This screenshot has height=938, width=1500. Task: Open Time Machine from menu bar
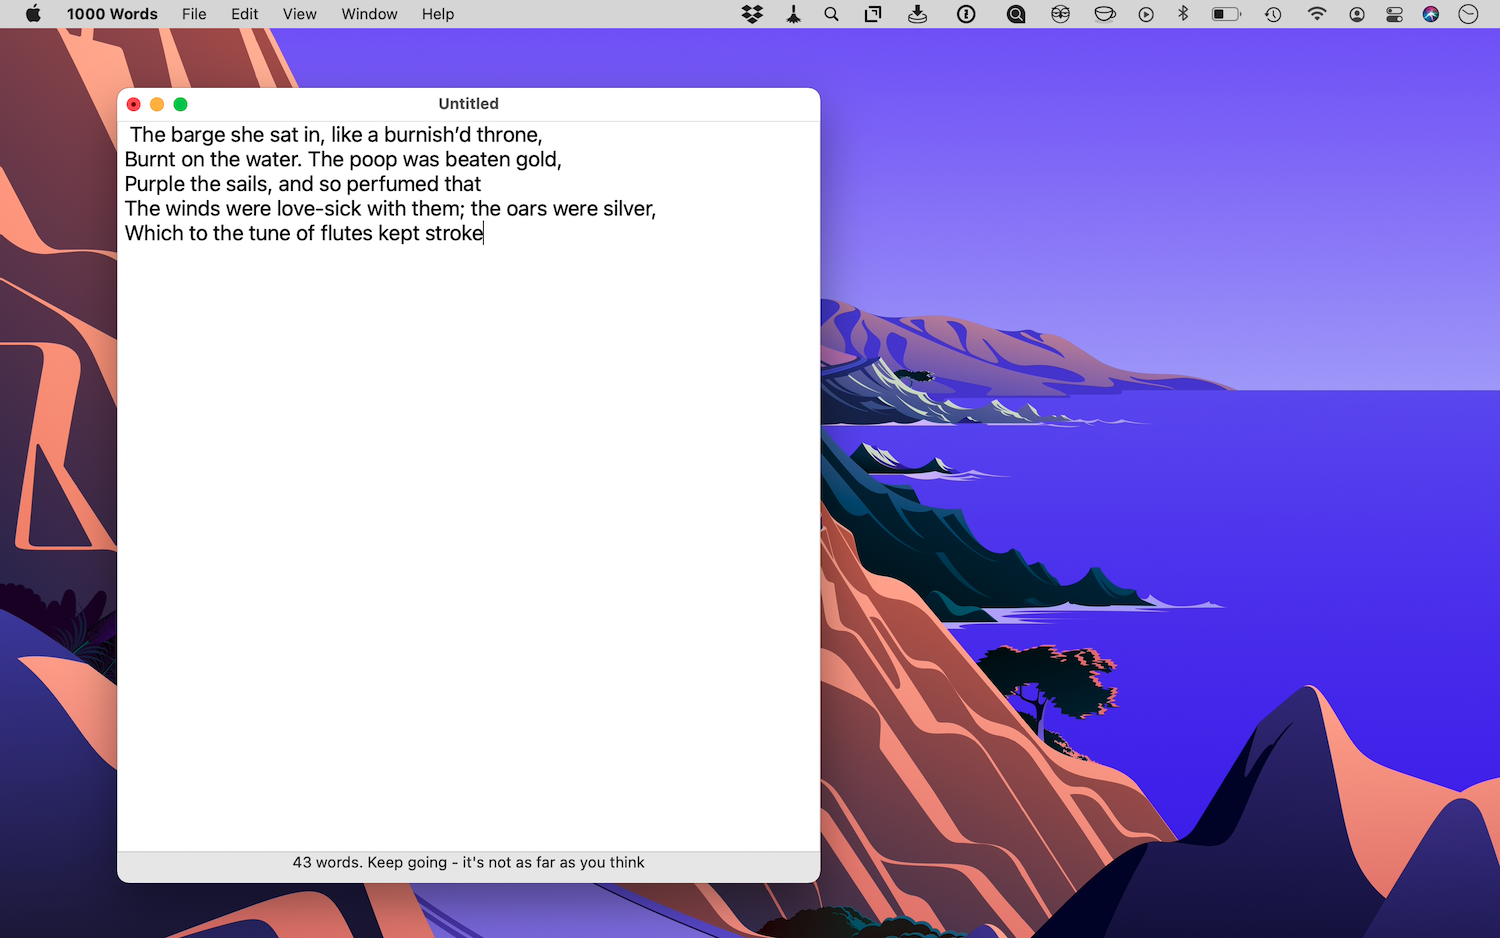point(1273,14)
